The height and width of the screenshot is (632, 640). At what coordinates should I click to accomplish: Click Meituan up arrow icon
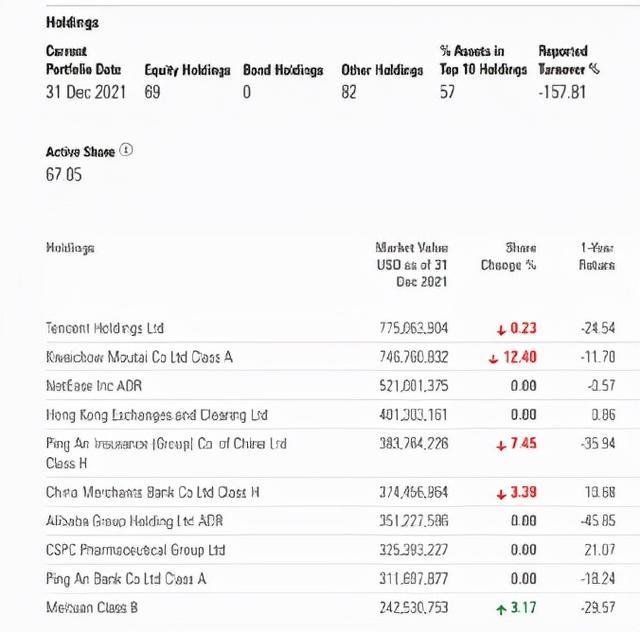click(x=501, y=610)
